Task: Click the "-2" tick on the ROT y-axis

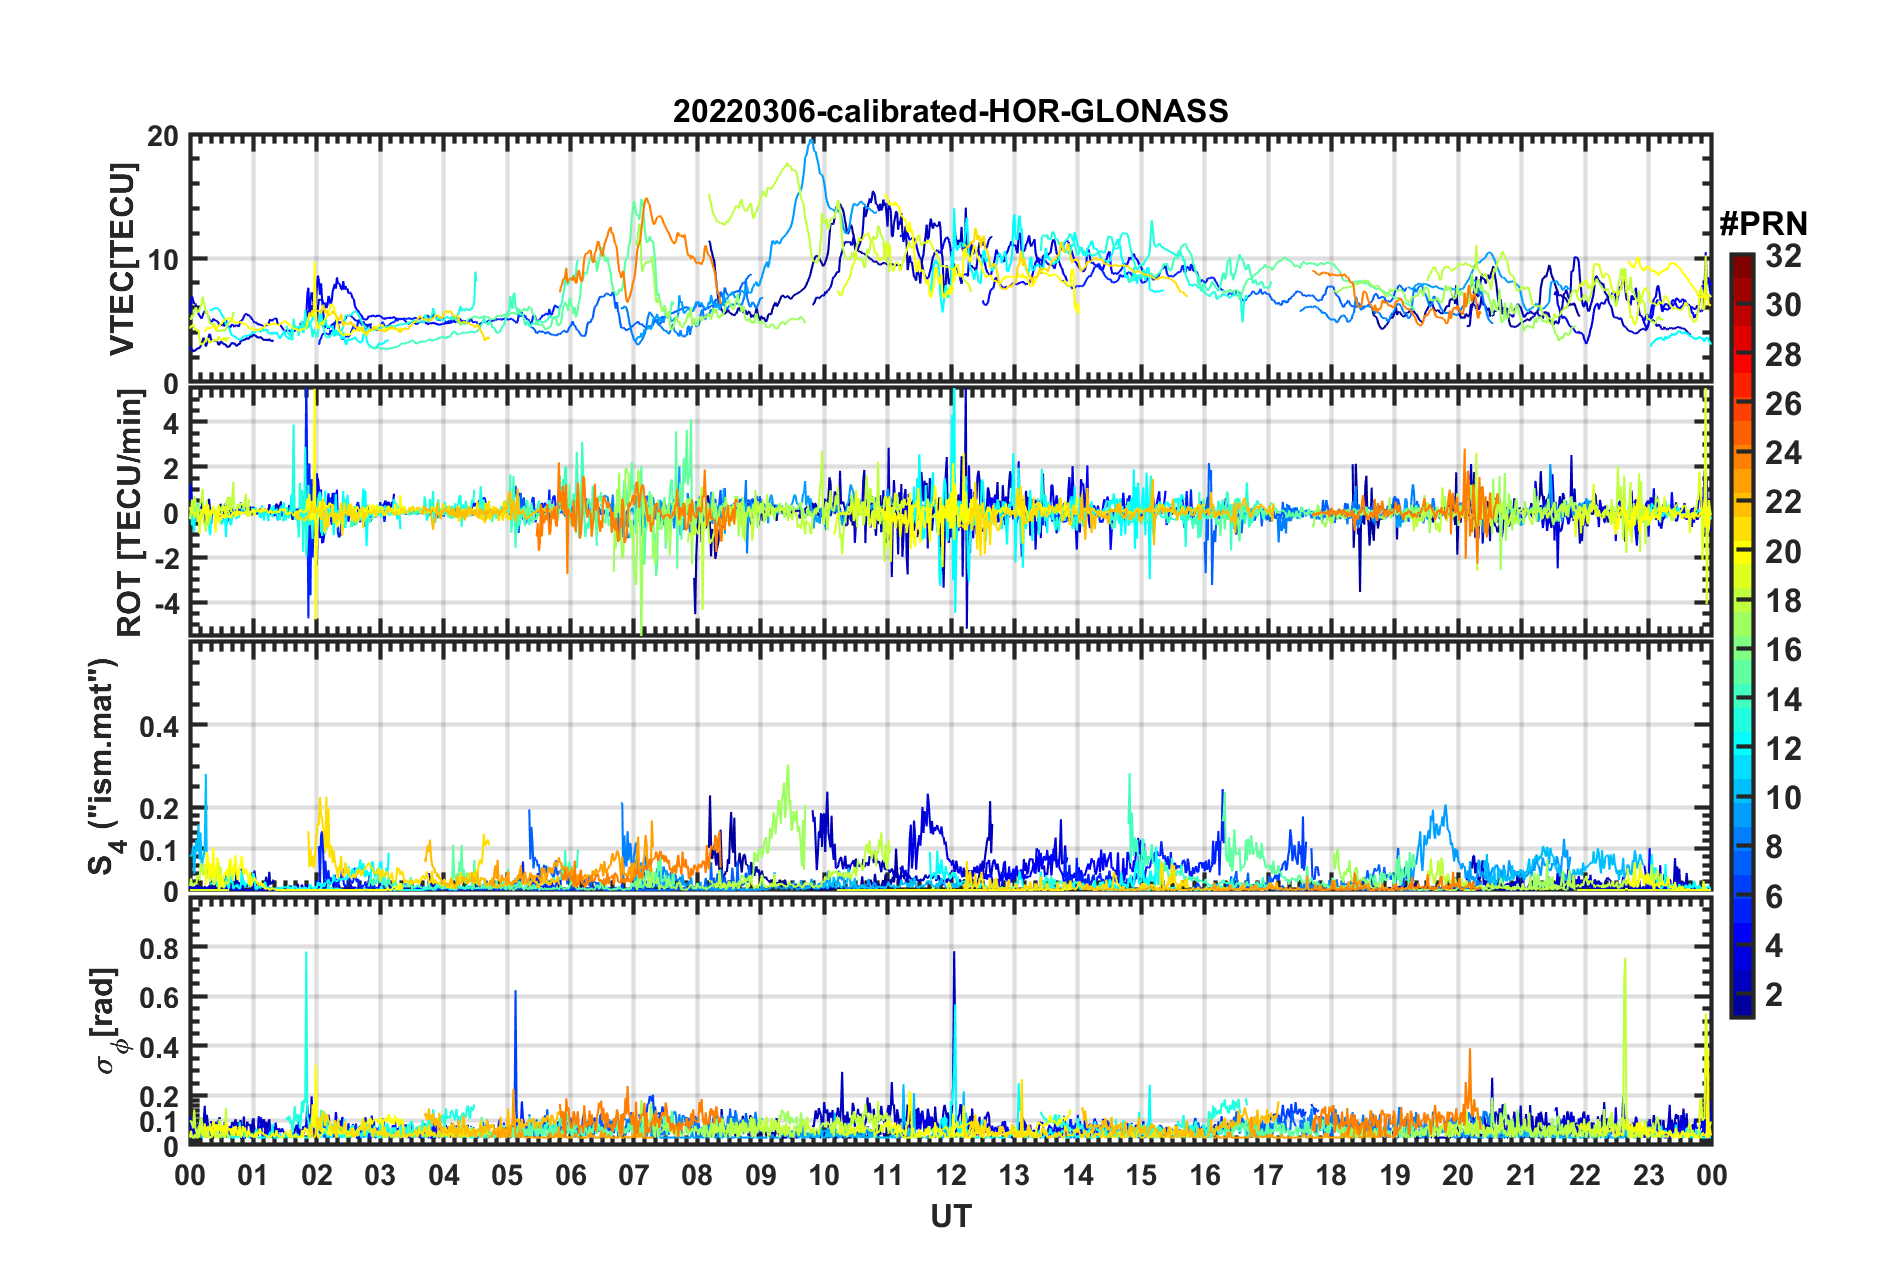Action: pos(165,559)
